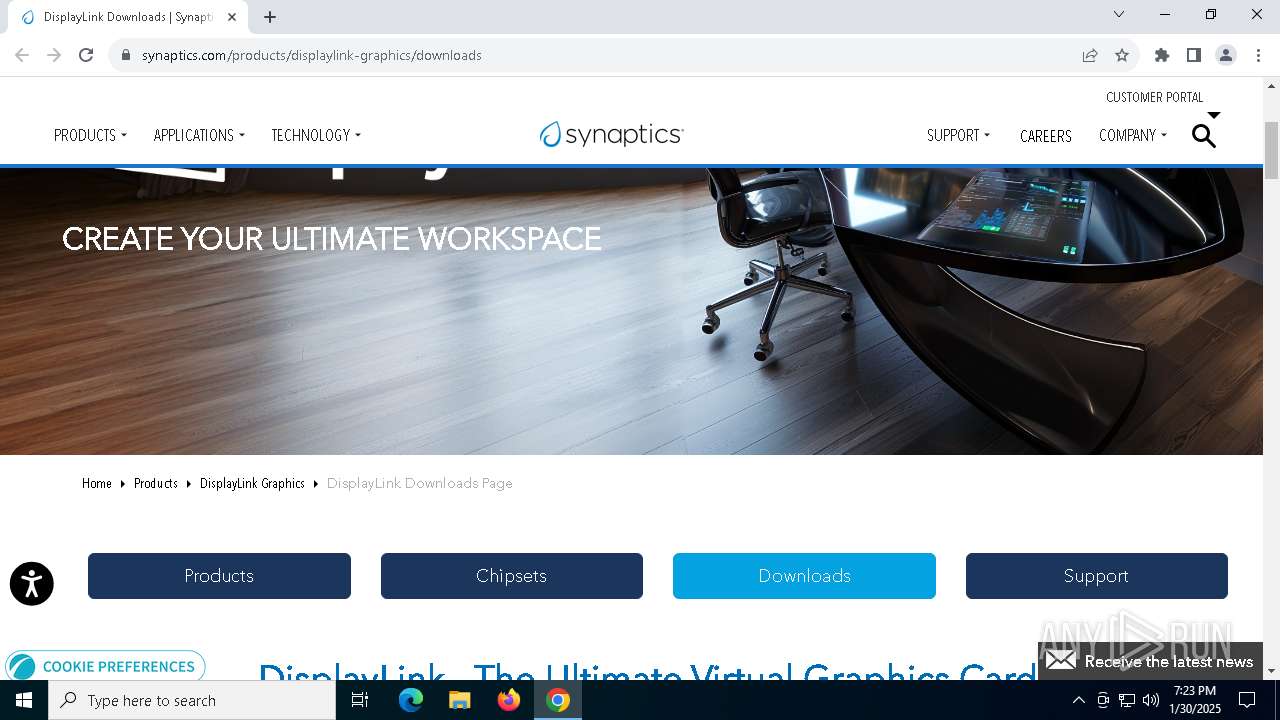
Task: Expand the TECHNOLOGY menu
Action: tap(316, 135)
